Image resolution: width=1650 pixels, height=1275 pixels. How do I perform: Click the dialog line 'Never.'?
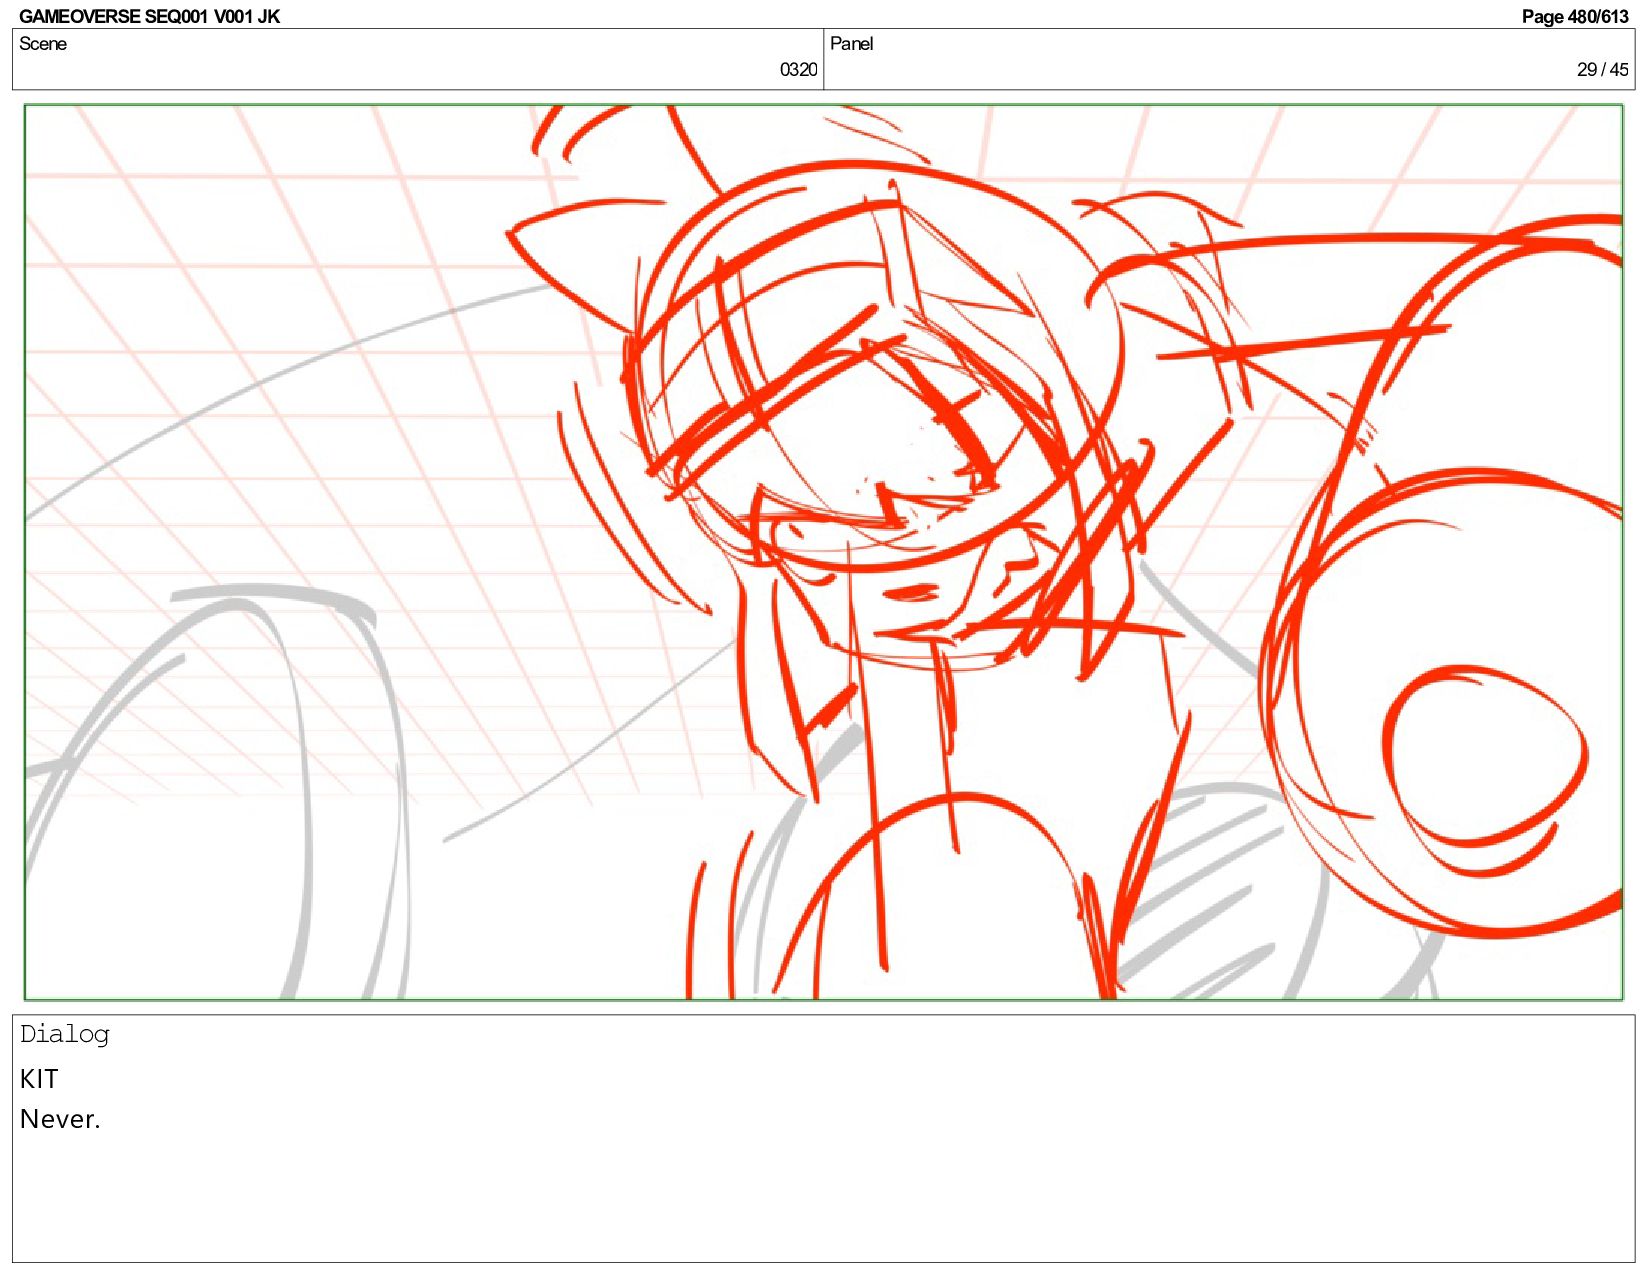tap(60, 1119)
